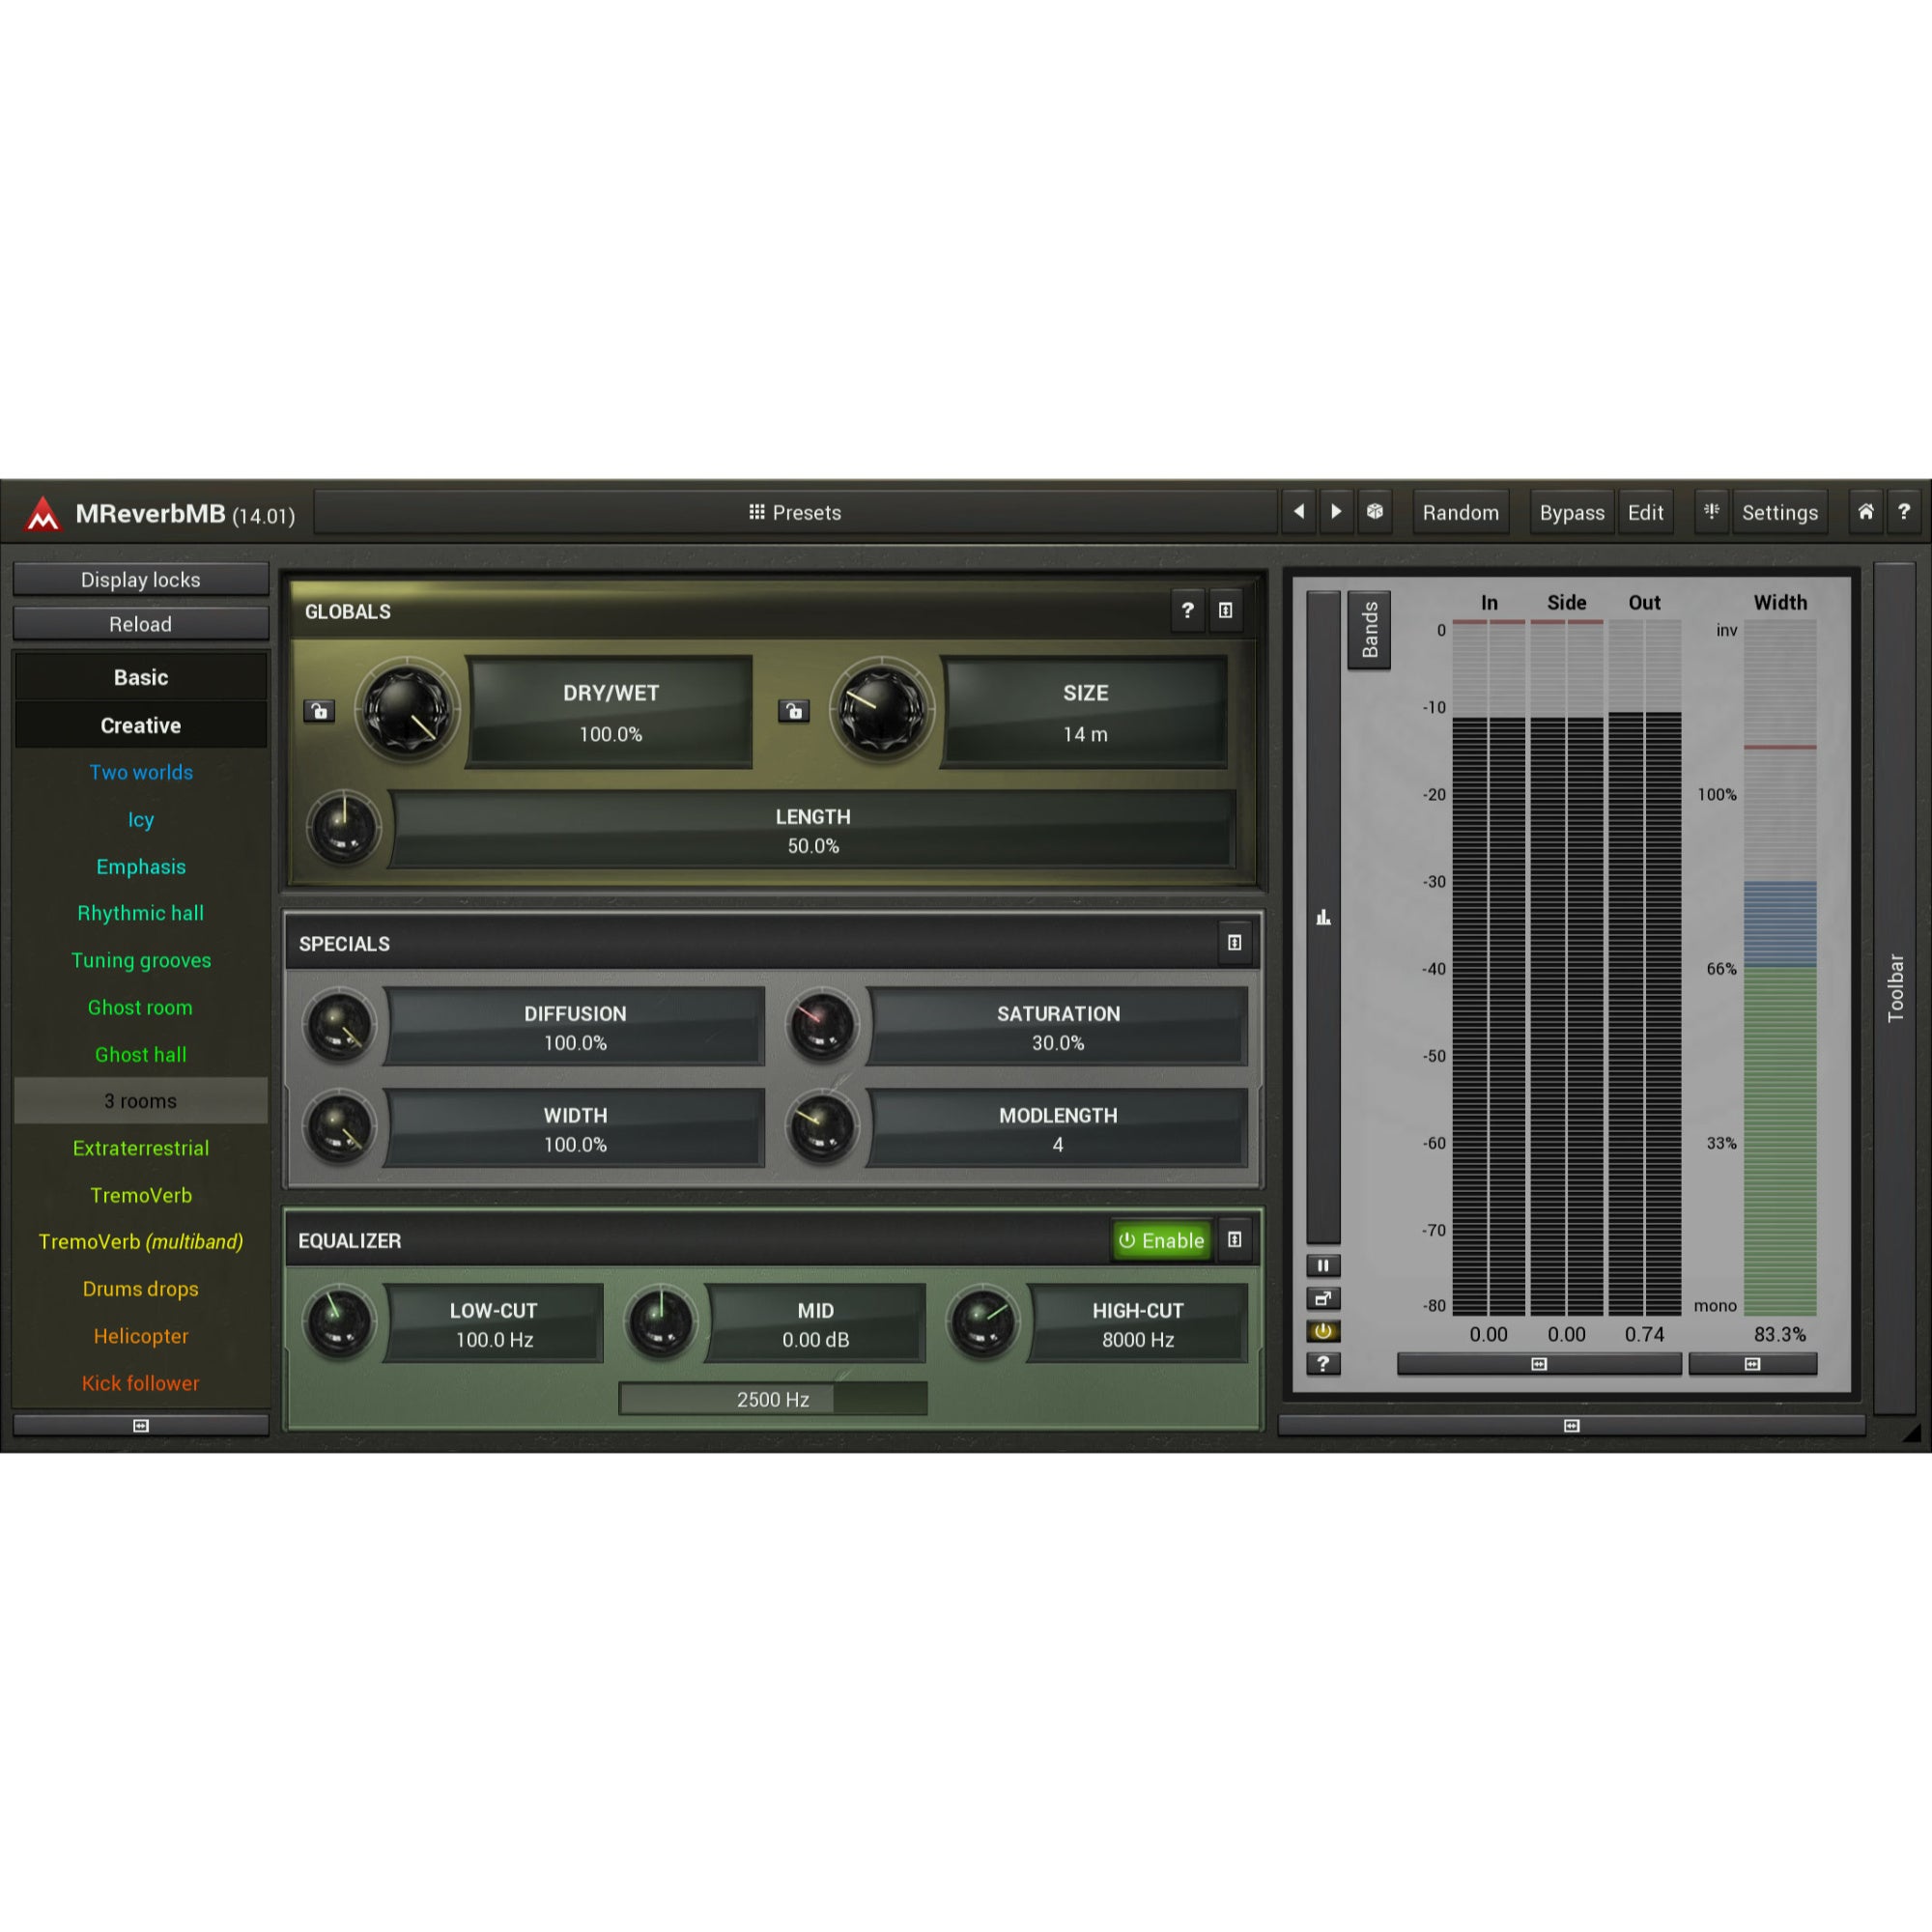1932x1932 pixels.
Task: Toggle the Dry/Wet lock icon
Action: point(319,711)
